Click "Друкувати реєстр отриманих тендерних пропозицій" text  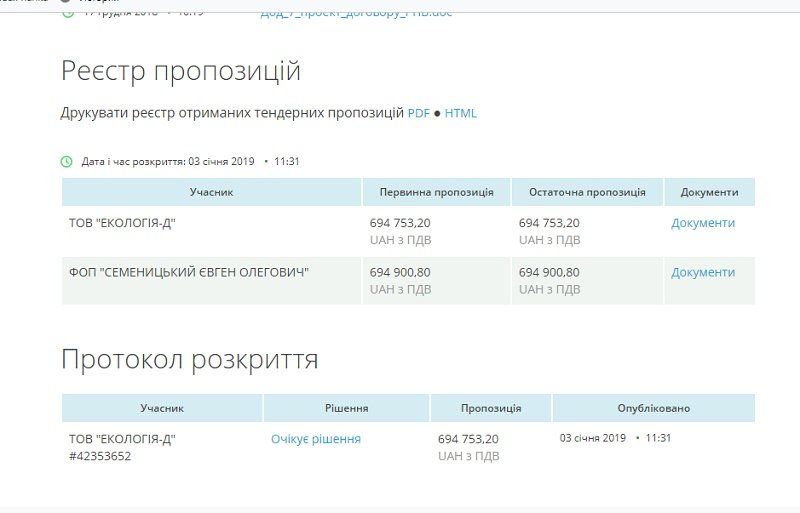[232, 113]
